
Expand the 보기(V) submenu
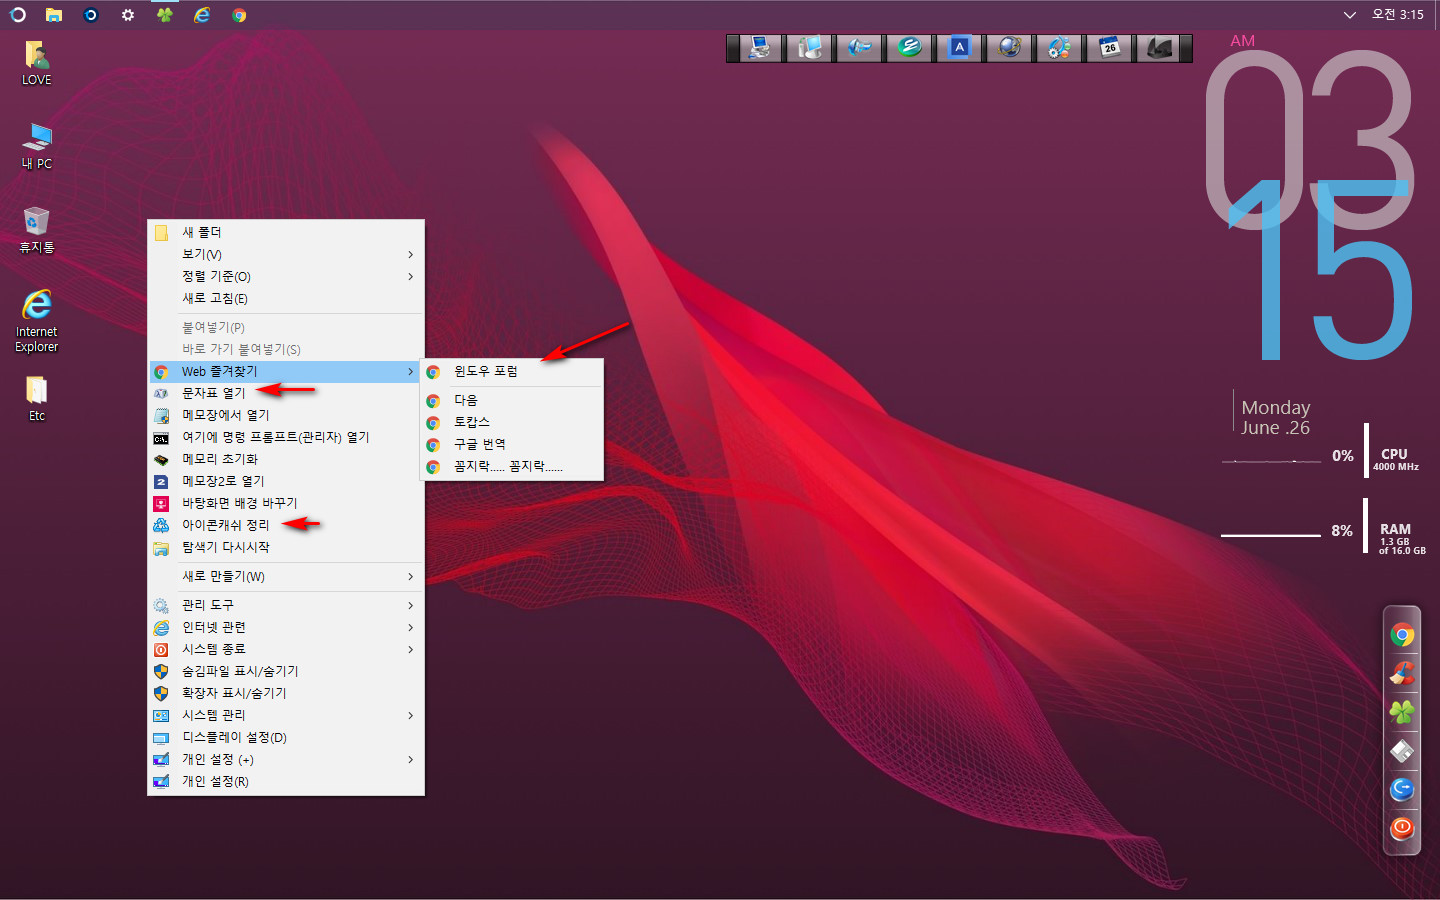click(x=286, y=254)
